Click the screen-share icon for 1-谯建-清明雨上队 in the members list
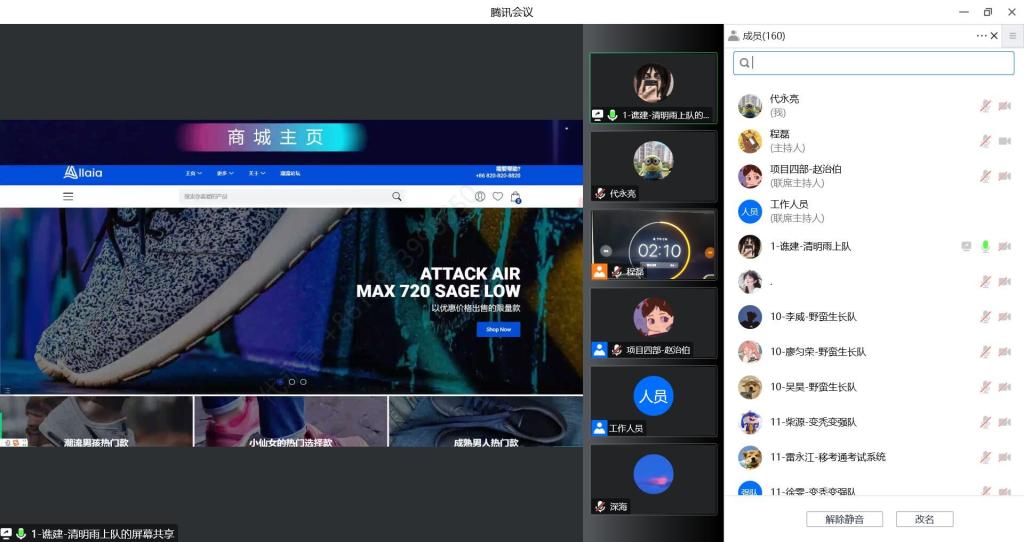The width and height of the screenshot is (1024, 542). click(967, 246)
